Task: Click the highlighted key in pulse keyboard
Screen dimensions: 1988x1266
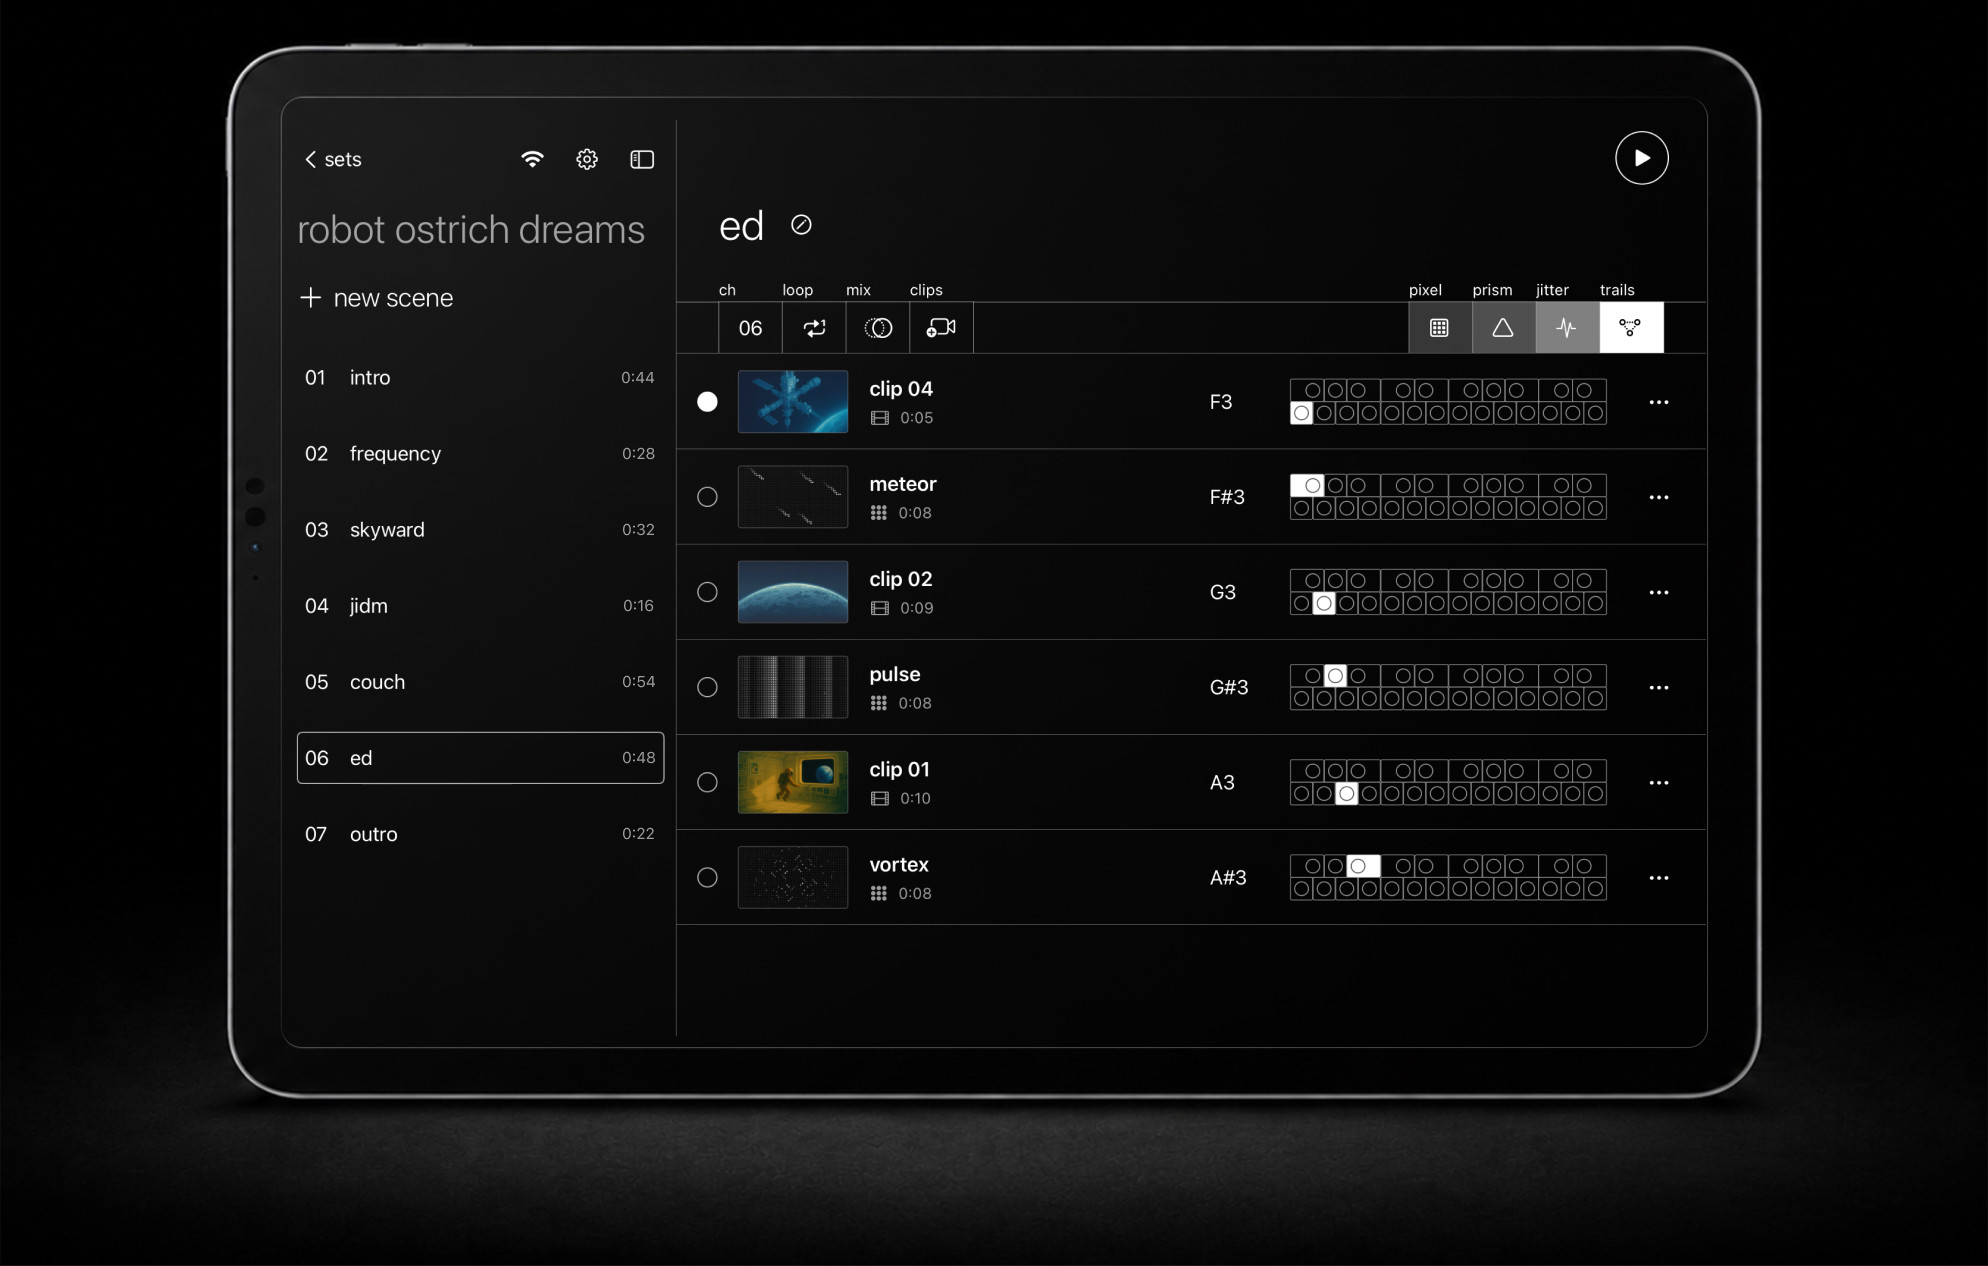Action: tap(1335, 676)
